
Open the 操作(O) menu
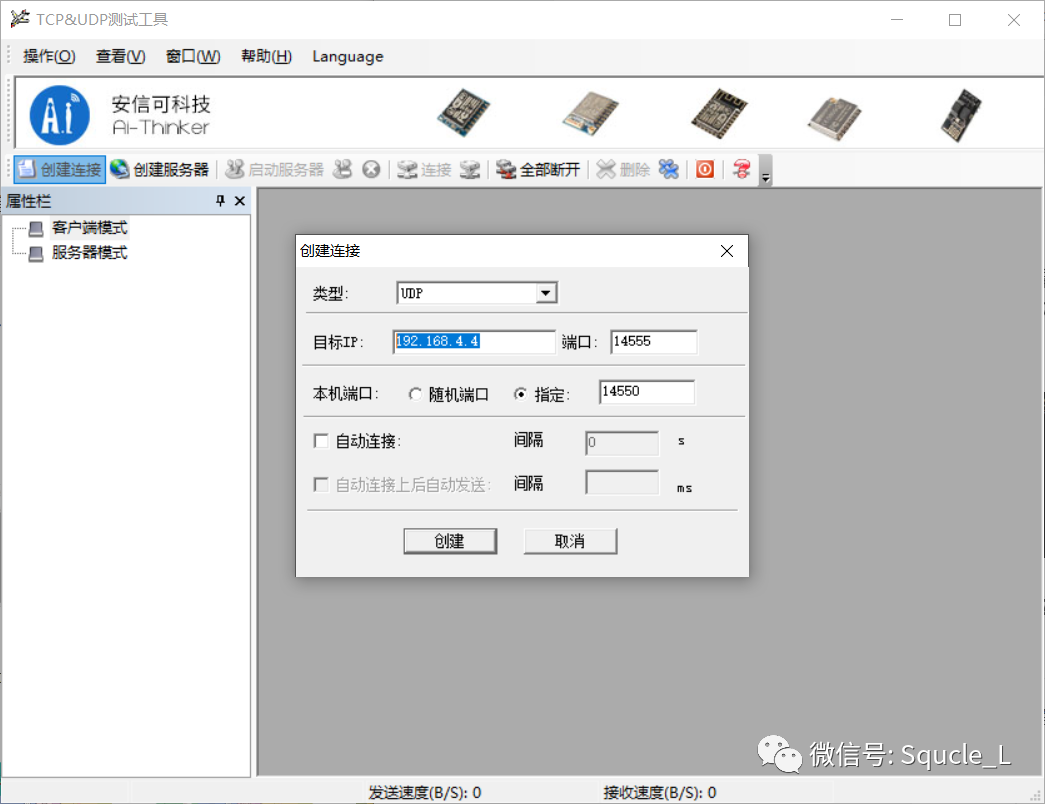[49, 57]
